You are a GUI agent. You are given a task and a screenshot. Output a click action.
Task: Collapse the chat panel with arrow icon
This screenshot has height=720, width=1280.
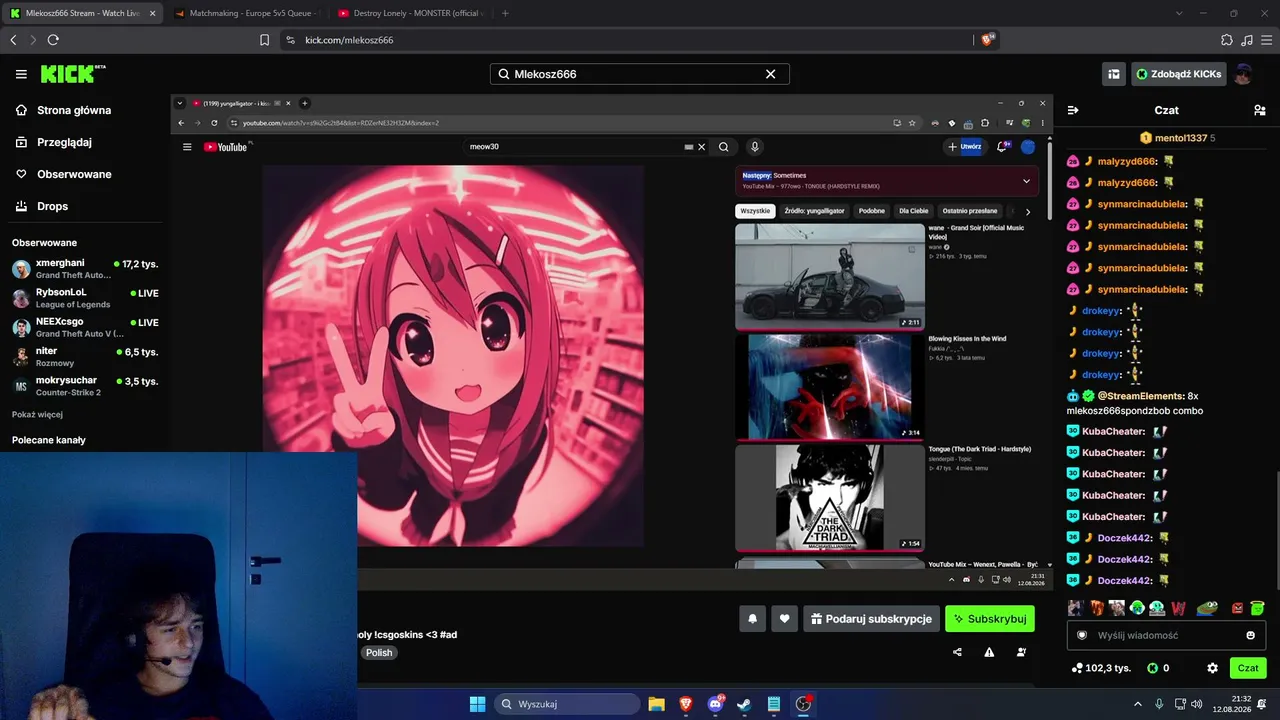[x=1073, y=110]
